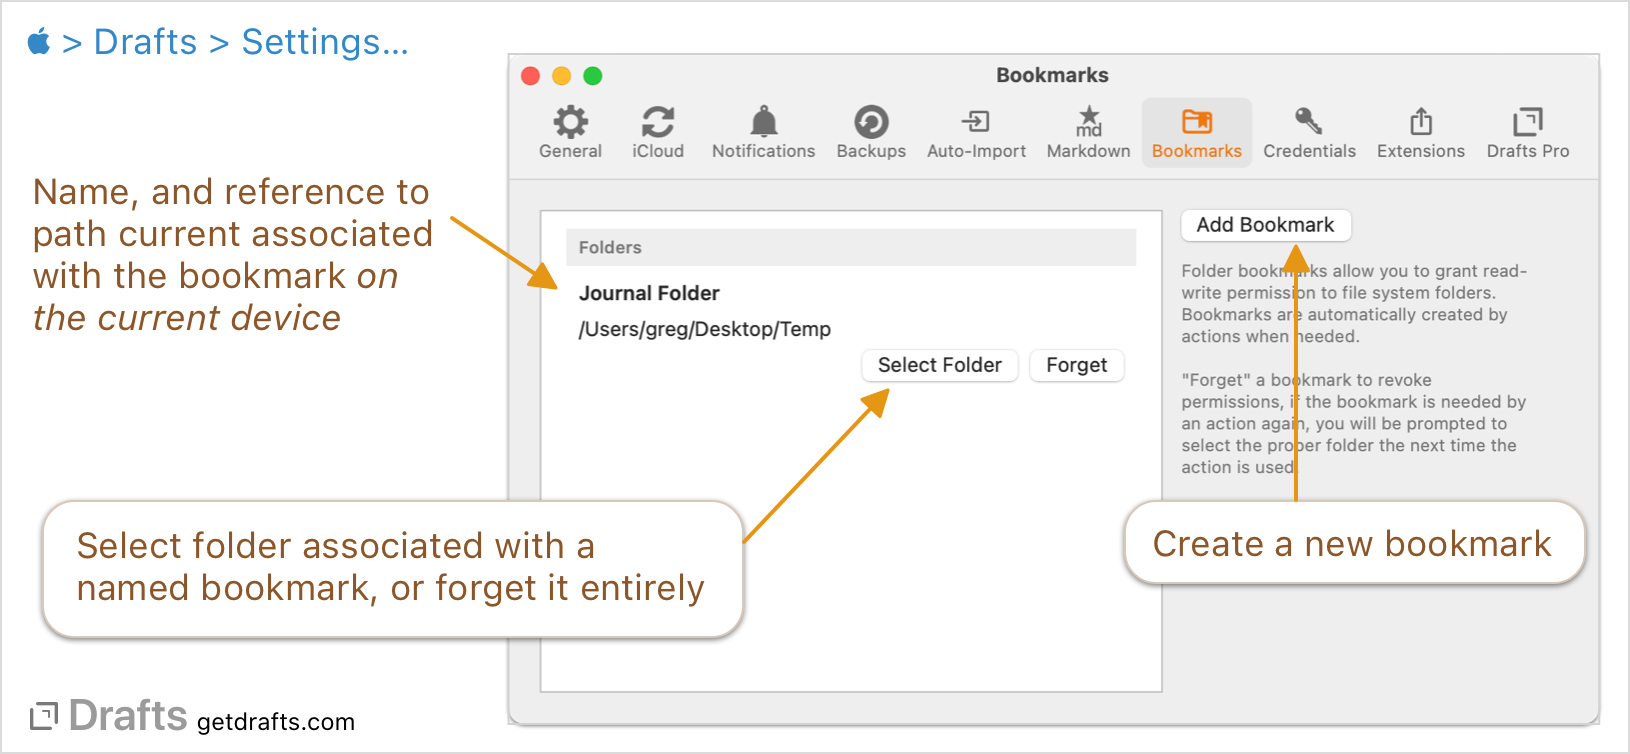Open Extensions share settings icon
Screen dimensions: 1630x754
1421,122
